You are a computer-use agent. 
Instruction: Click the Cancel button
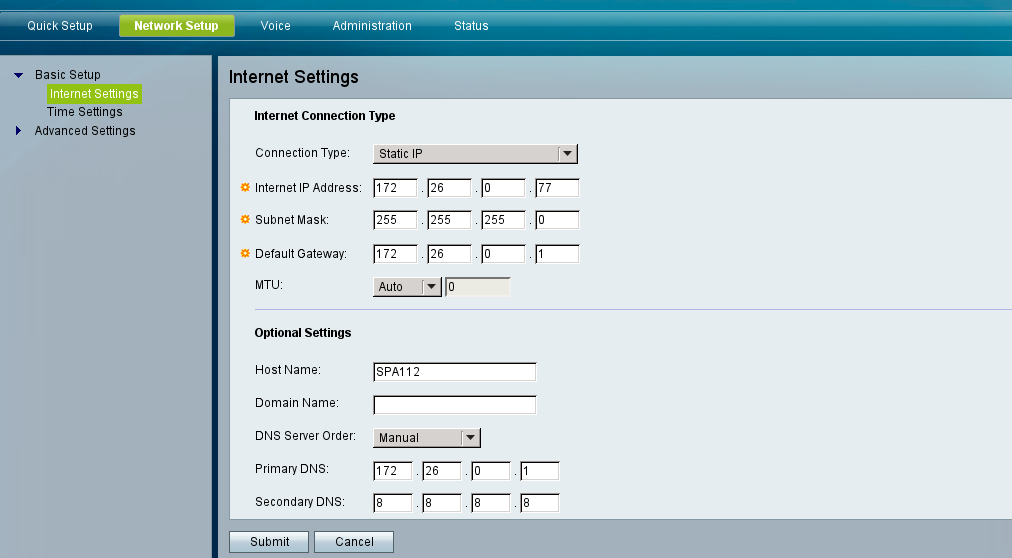tap(354, 542)
